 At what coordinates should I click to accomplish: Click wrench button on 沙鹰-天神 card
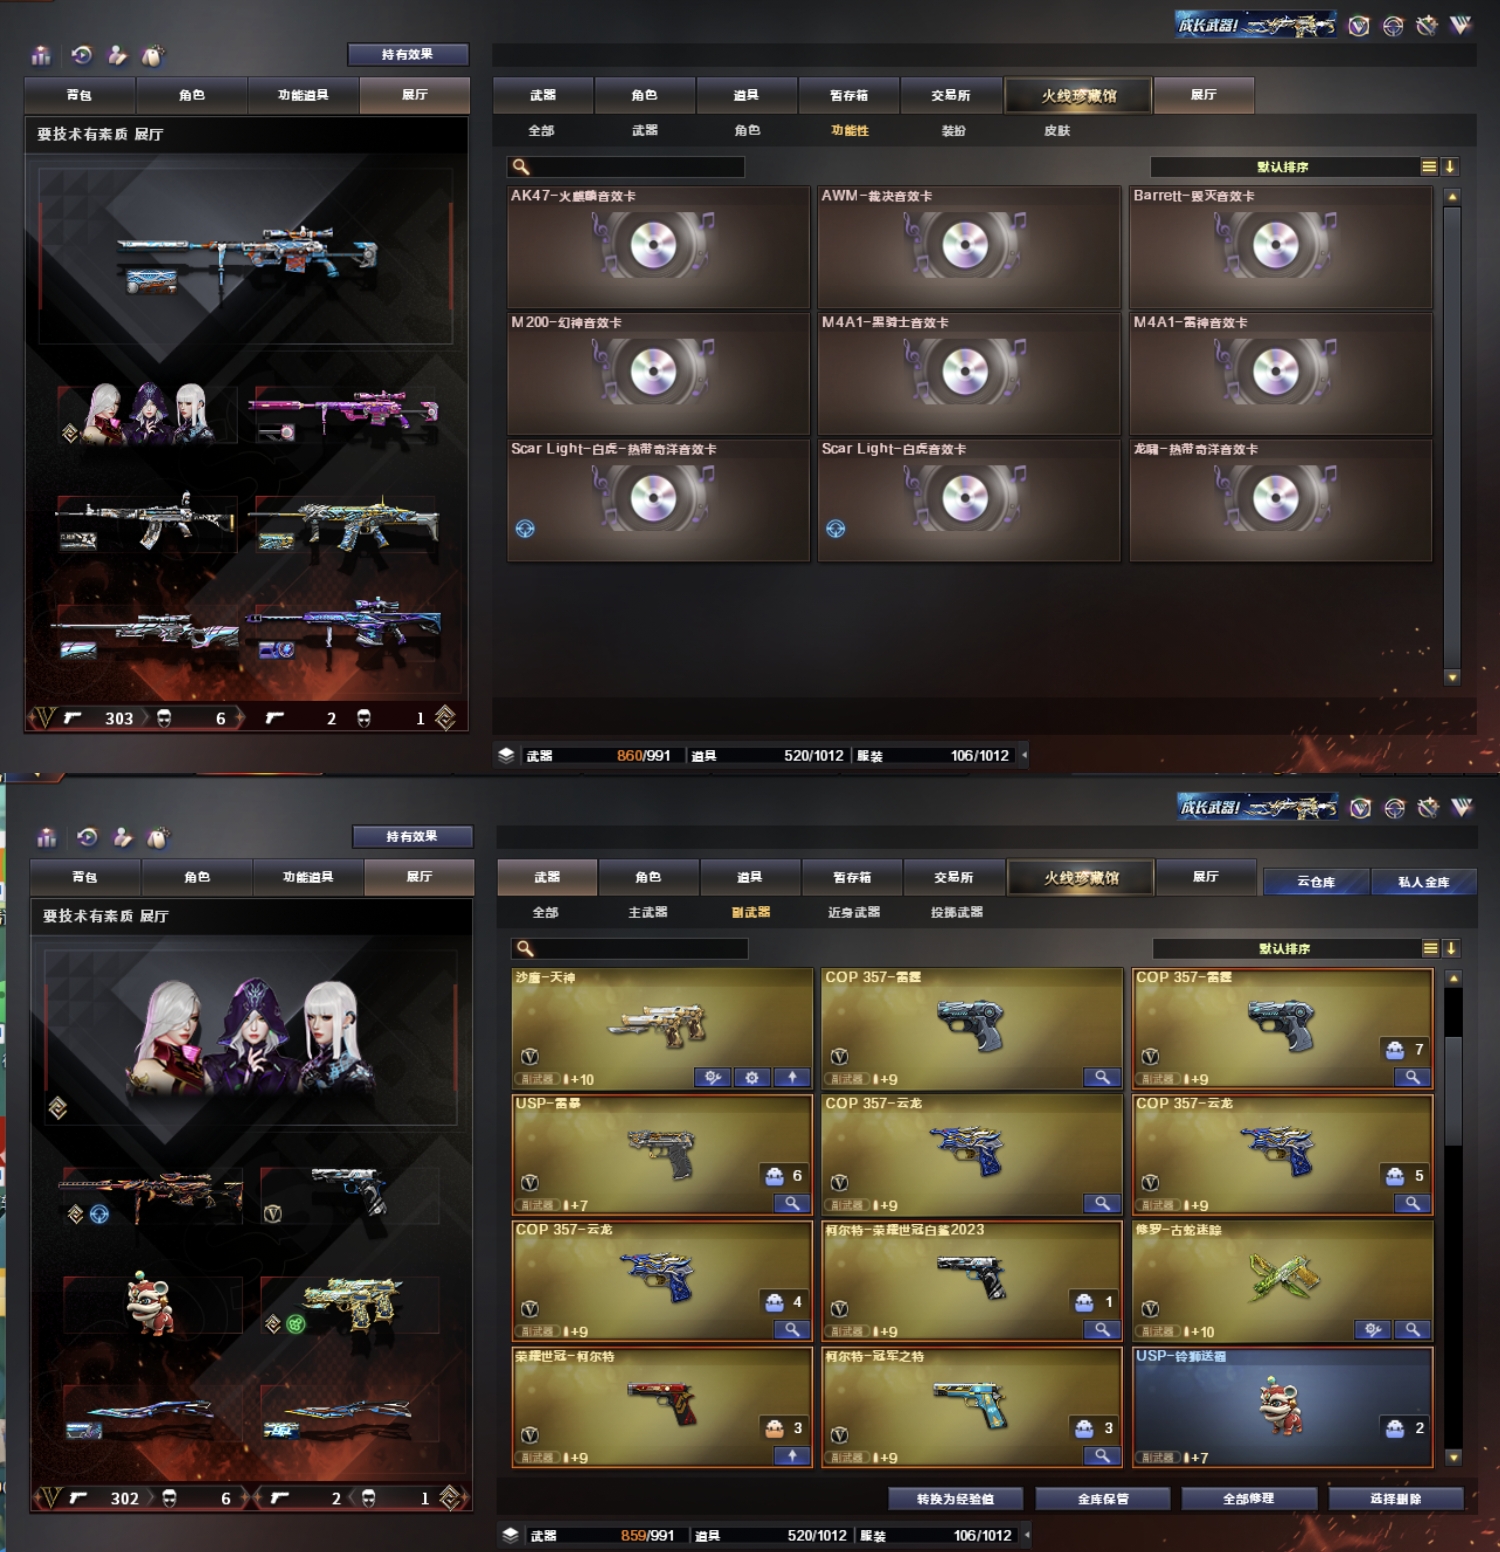click(713, 1077)
